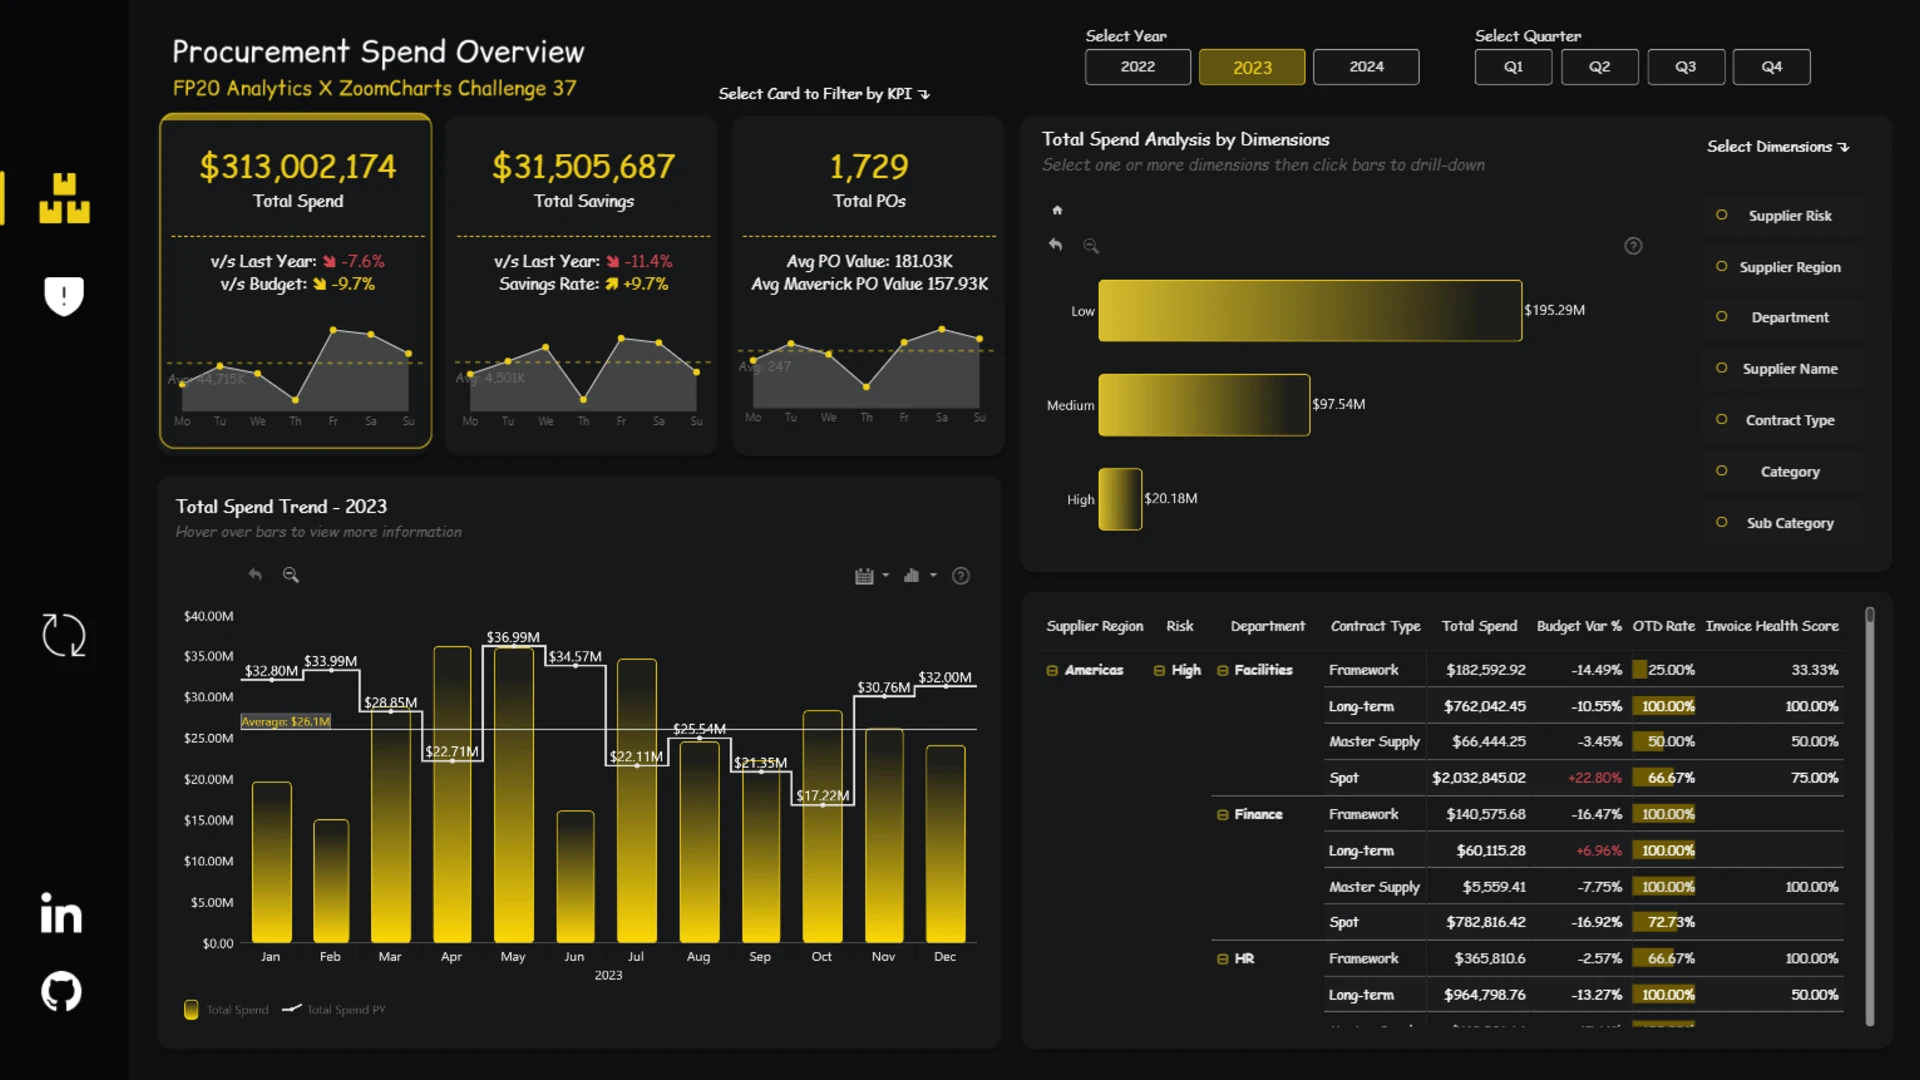Click the Average: $26.1M line label
This screenshot has width=1920, height=1080.
(286, 722)
